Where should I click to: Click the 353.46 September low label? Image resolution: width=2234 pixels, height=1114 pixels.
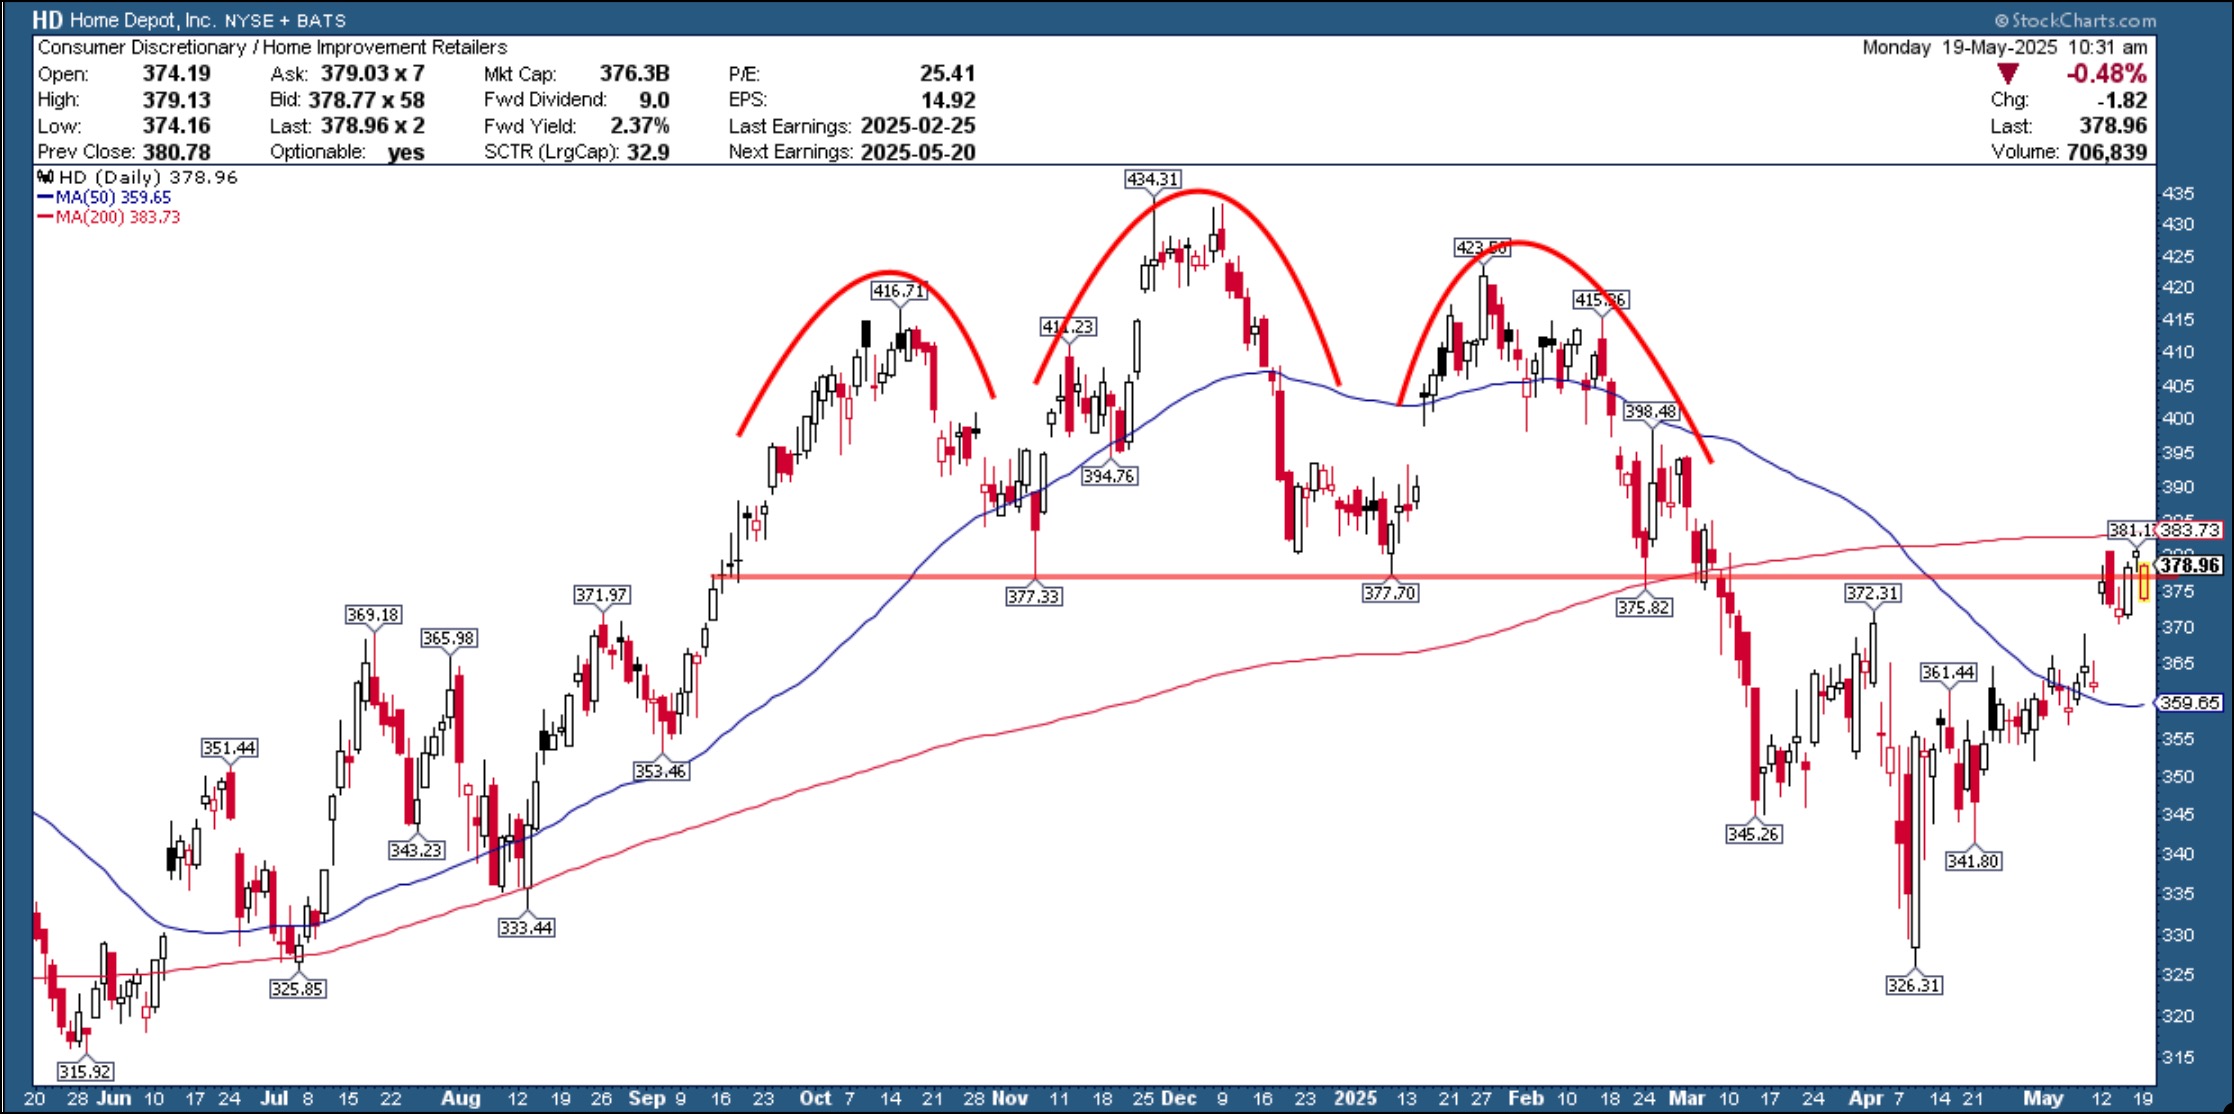661,770
